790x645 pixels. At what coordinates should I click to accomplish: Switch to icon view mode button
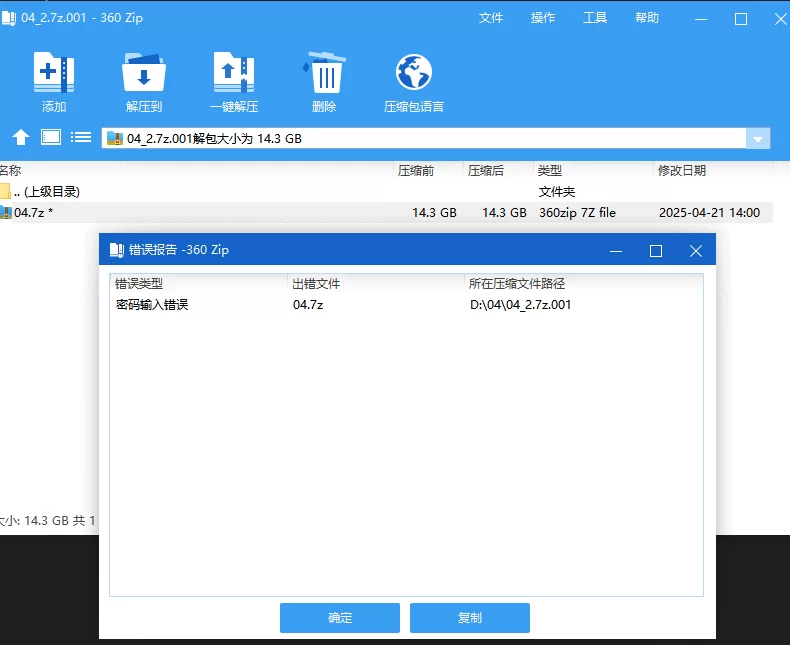click(x=51, y=137)
